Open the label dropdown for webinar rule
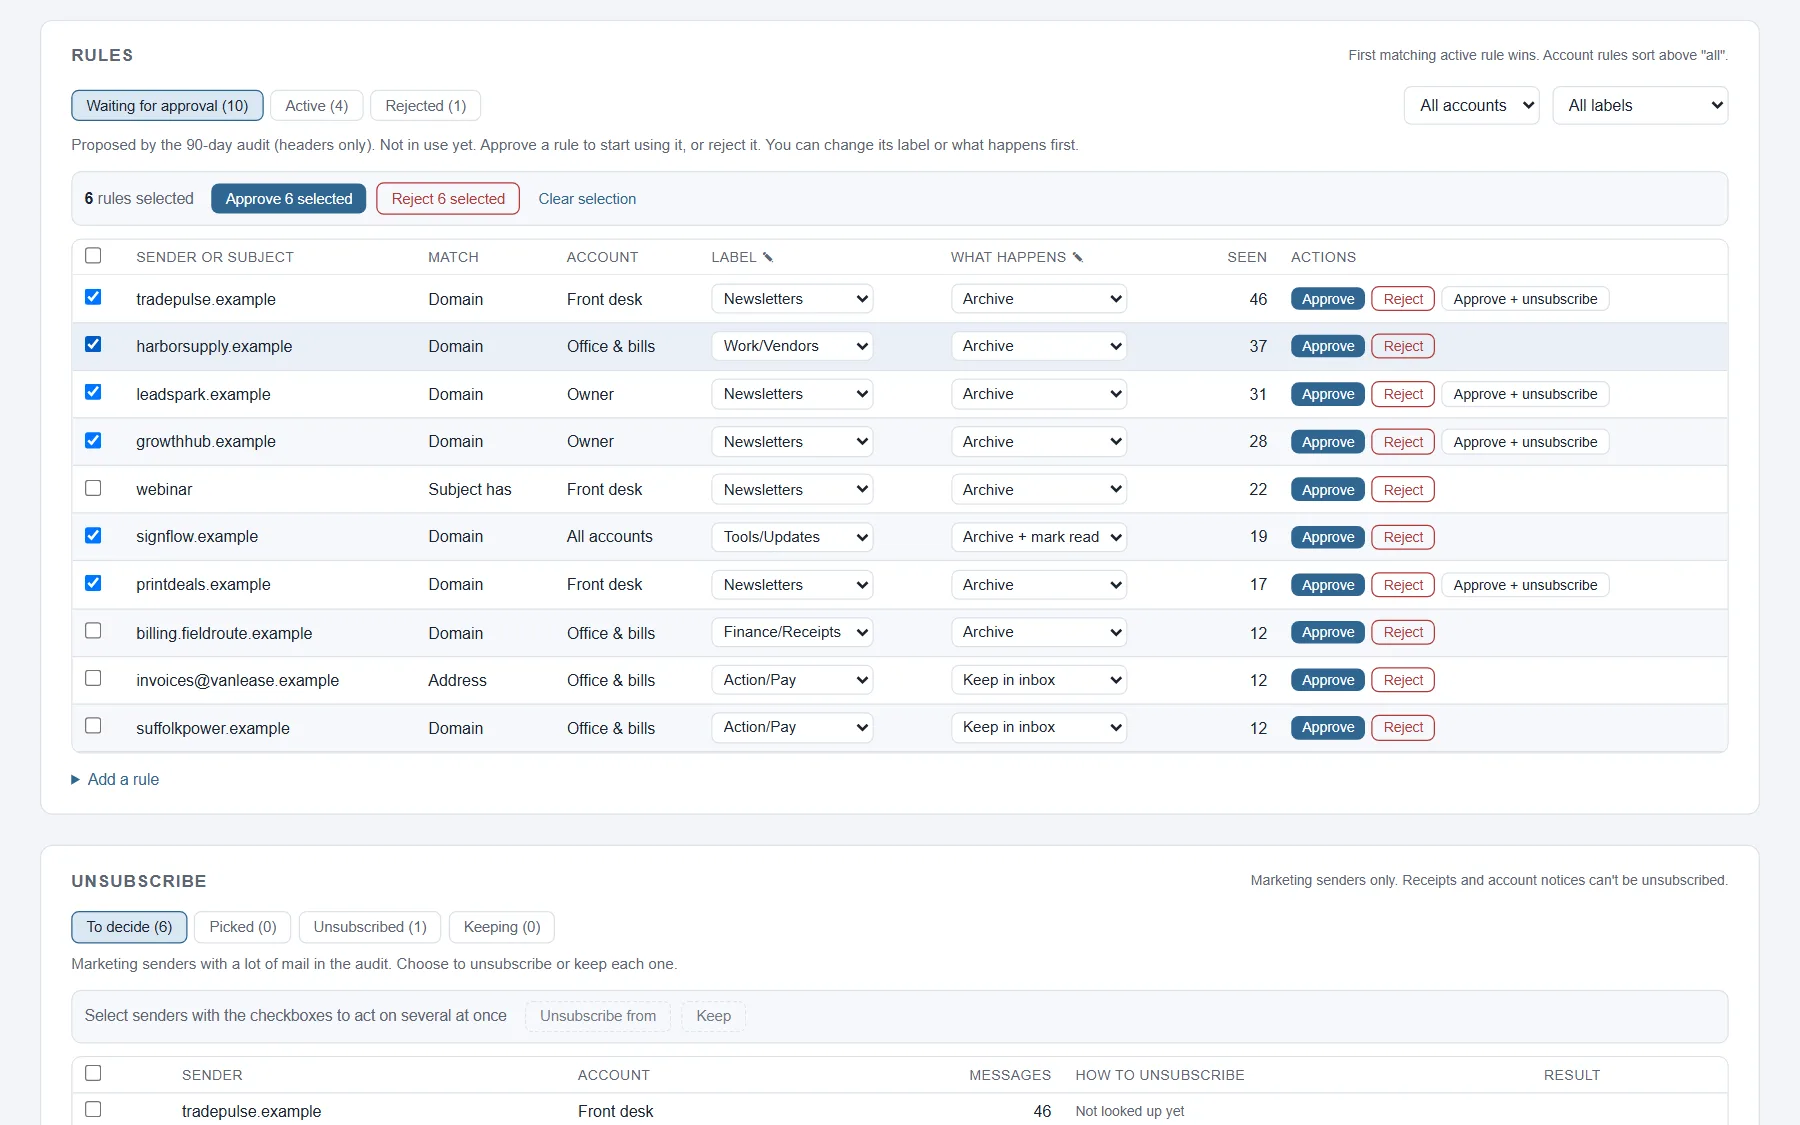Viewport: 1800px width, 1125px height. point(792,490)
